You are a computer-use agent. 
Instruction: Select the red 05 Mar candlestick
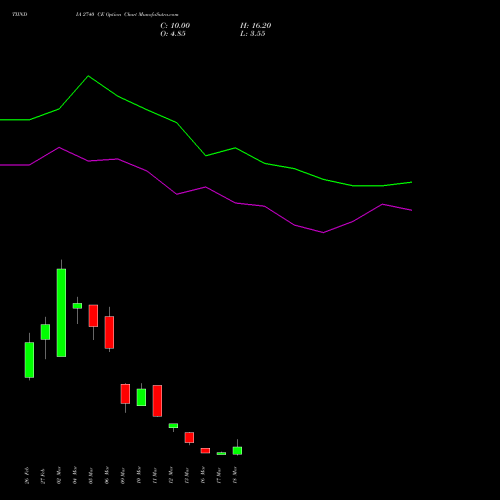click(93, 316)
